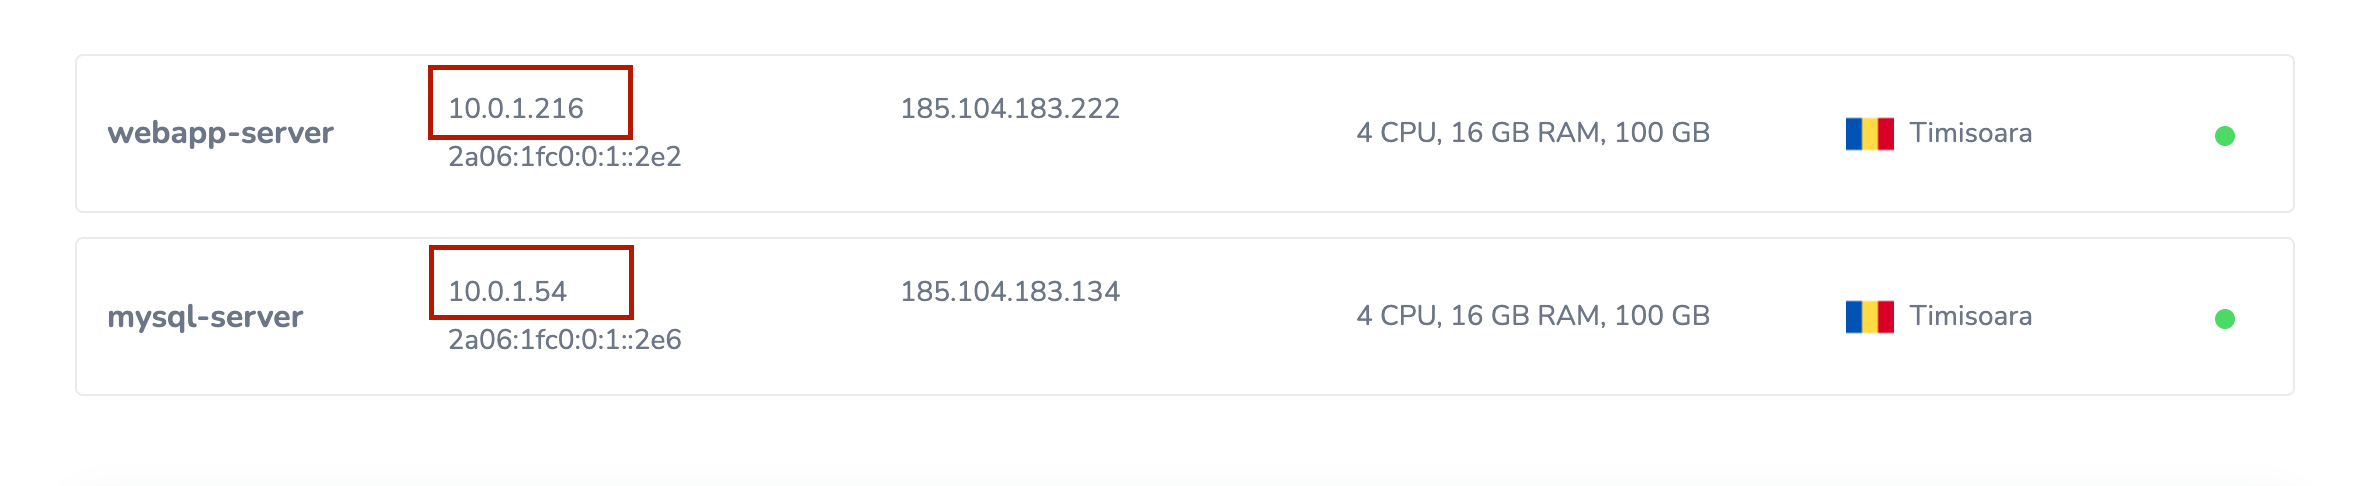This screenshot has width=2372, height=486.
Task: Click IPv6 address 2a06:1fc0:0:1::2e6
Action: [x=564, y=340]
